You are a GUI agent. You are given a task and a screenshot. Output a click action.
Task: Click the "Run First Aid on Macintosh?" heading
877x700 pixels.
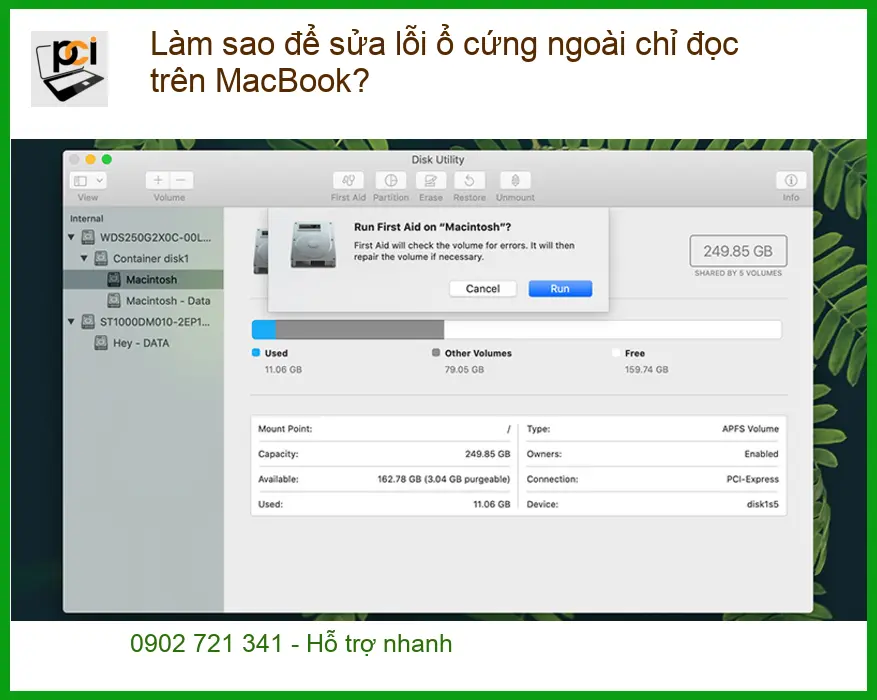(432, 227)
